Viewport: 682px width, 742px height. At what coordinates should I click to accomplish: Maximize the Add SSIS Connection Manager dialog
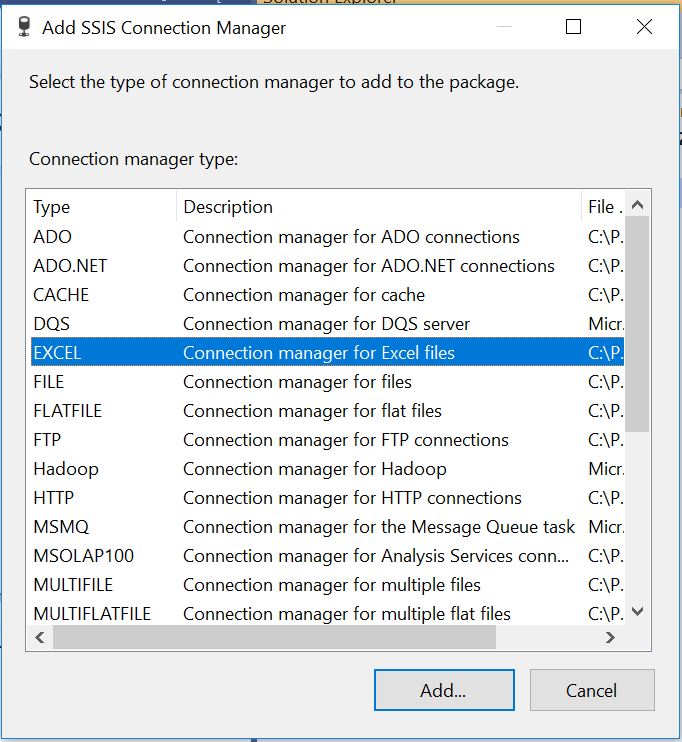[x=573, y=26]
